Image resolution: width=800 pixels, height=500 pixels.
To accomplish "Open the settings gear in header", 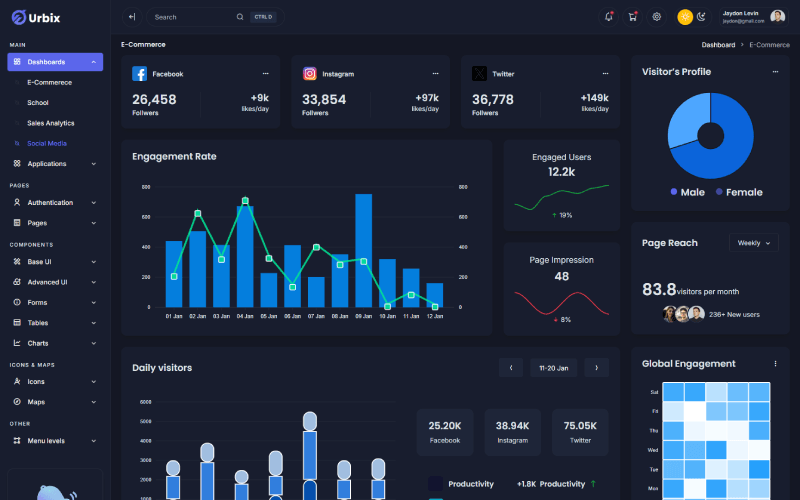I will click(657, 17).
